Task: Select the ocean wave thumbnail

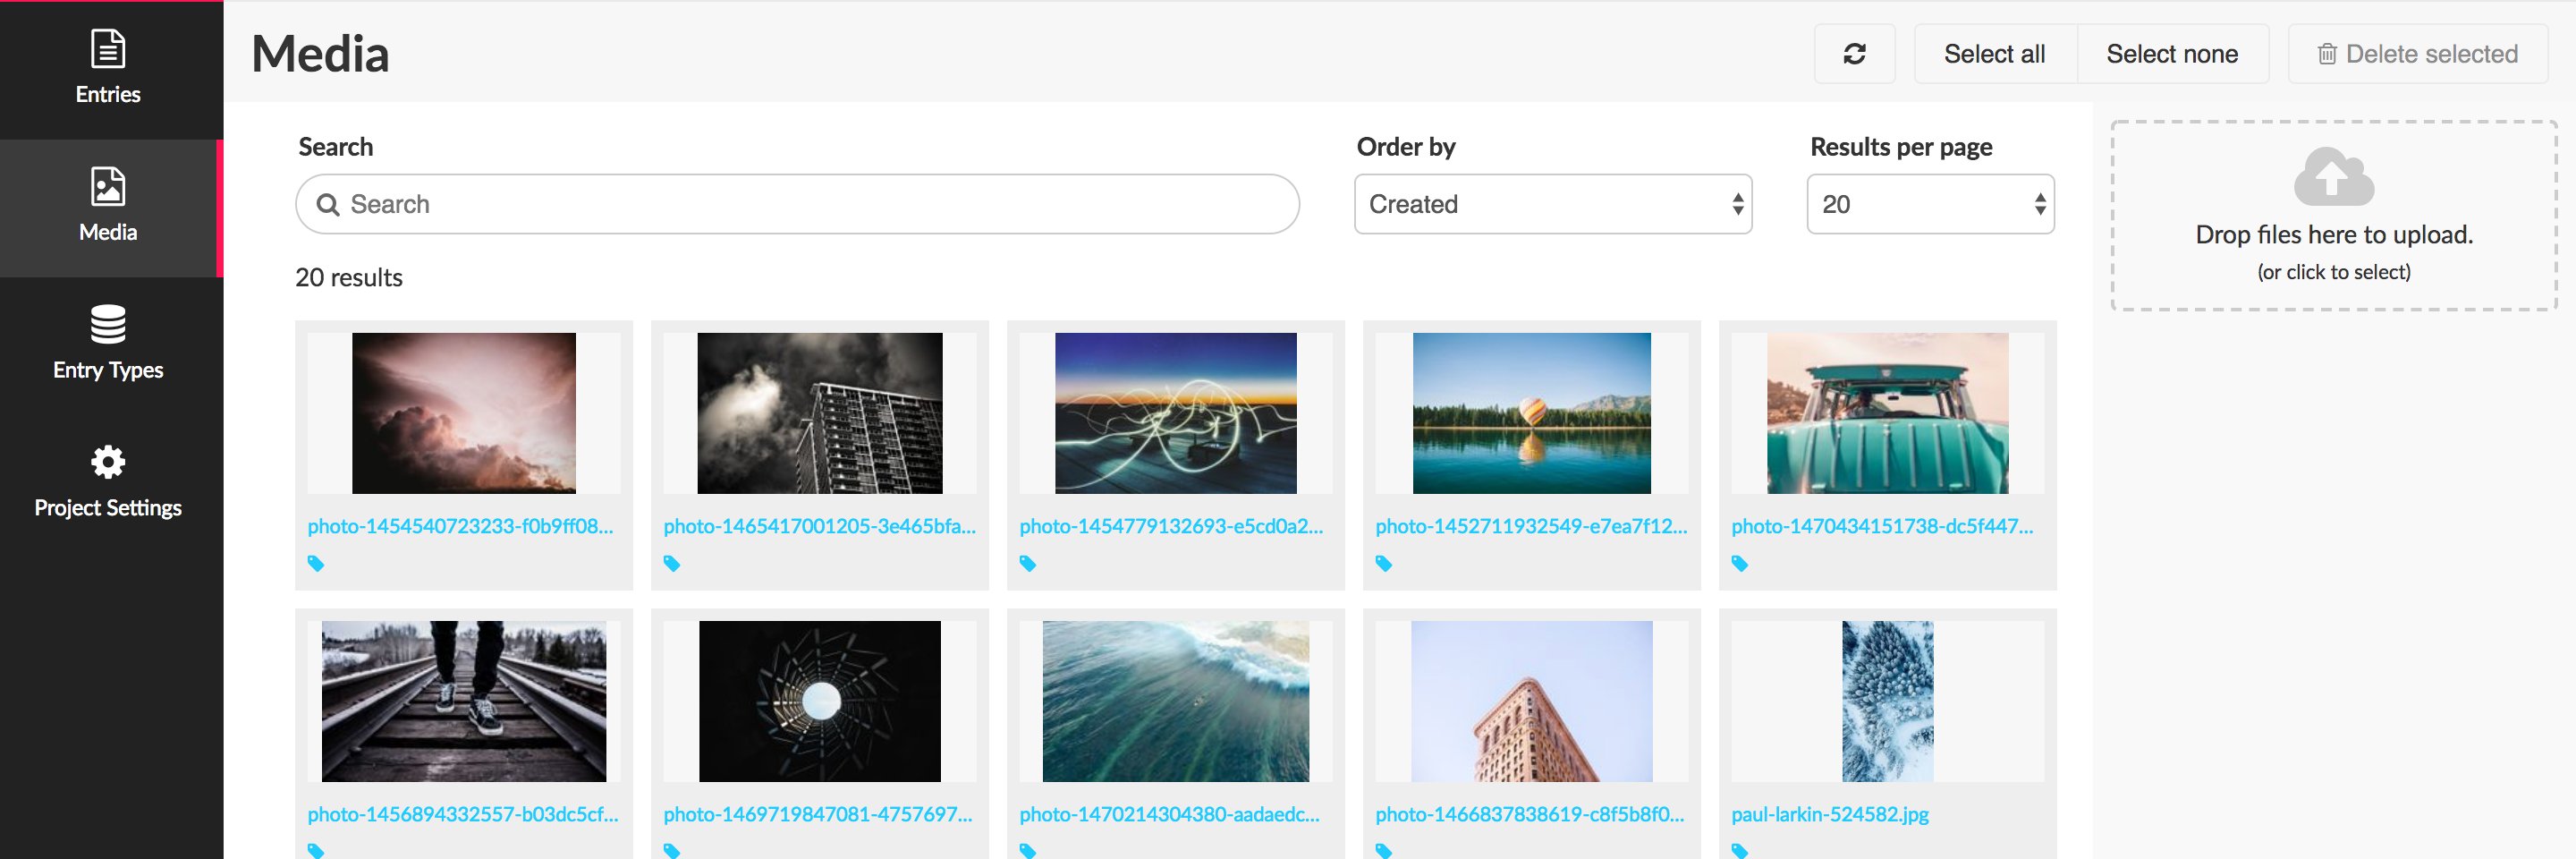Action: click(1176, 701)
